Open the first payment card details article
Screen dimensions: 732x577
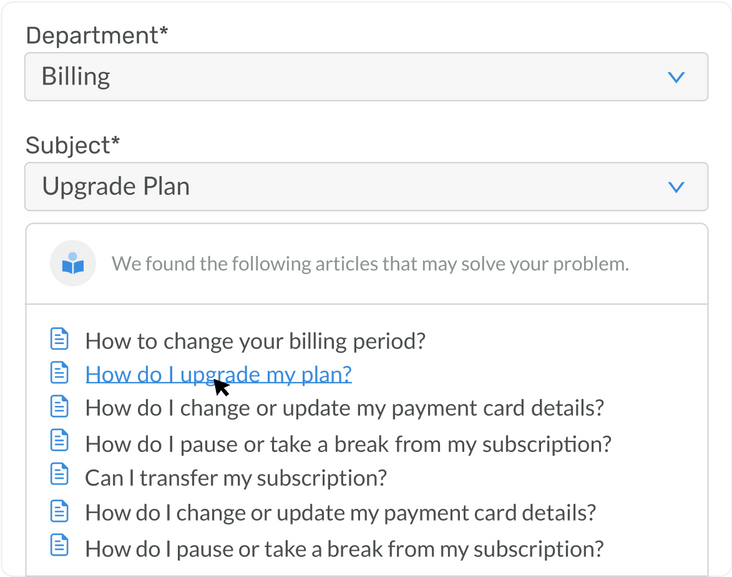coord(344,409)
